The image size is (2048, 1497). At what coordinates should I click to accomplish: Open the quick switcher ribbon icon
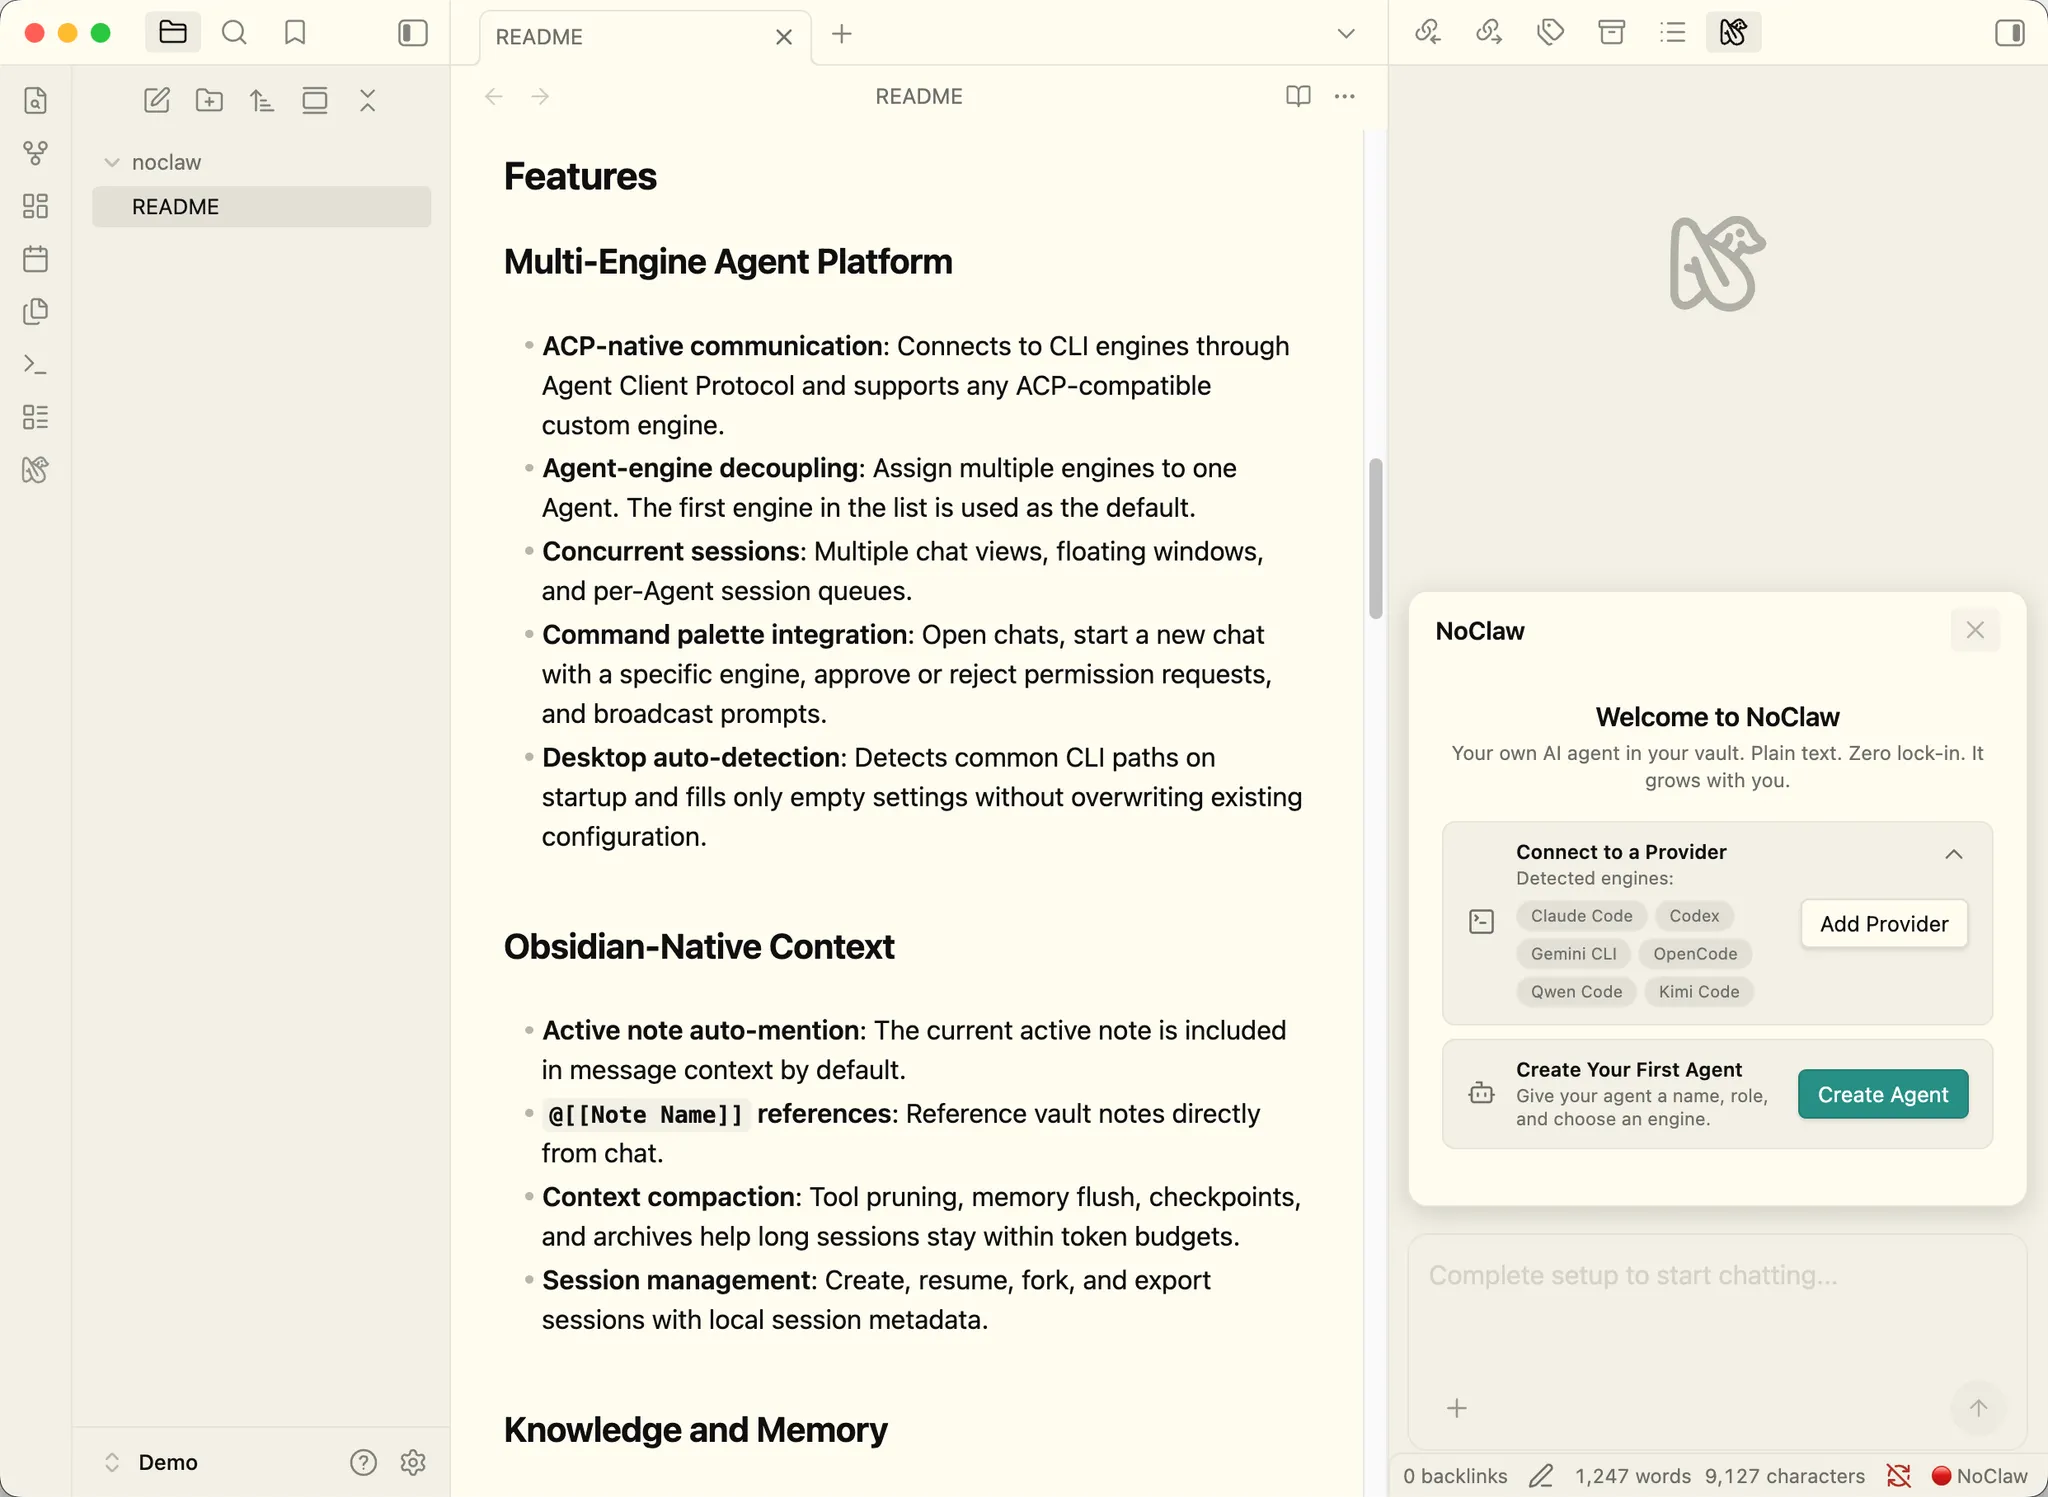pyautogui.click(x=35, y=101)
